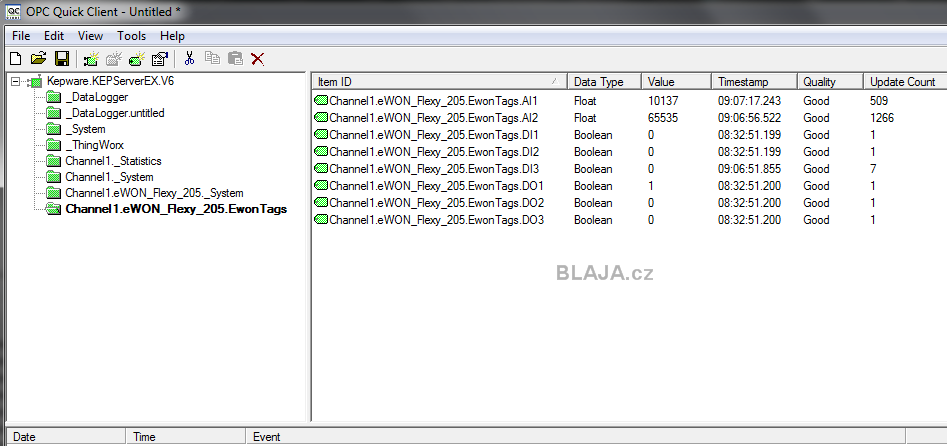Open the Properties toolbar icon
Viewport: 947px width, 446px height.
point(160,59)
